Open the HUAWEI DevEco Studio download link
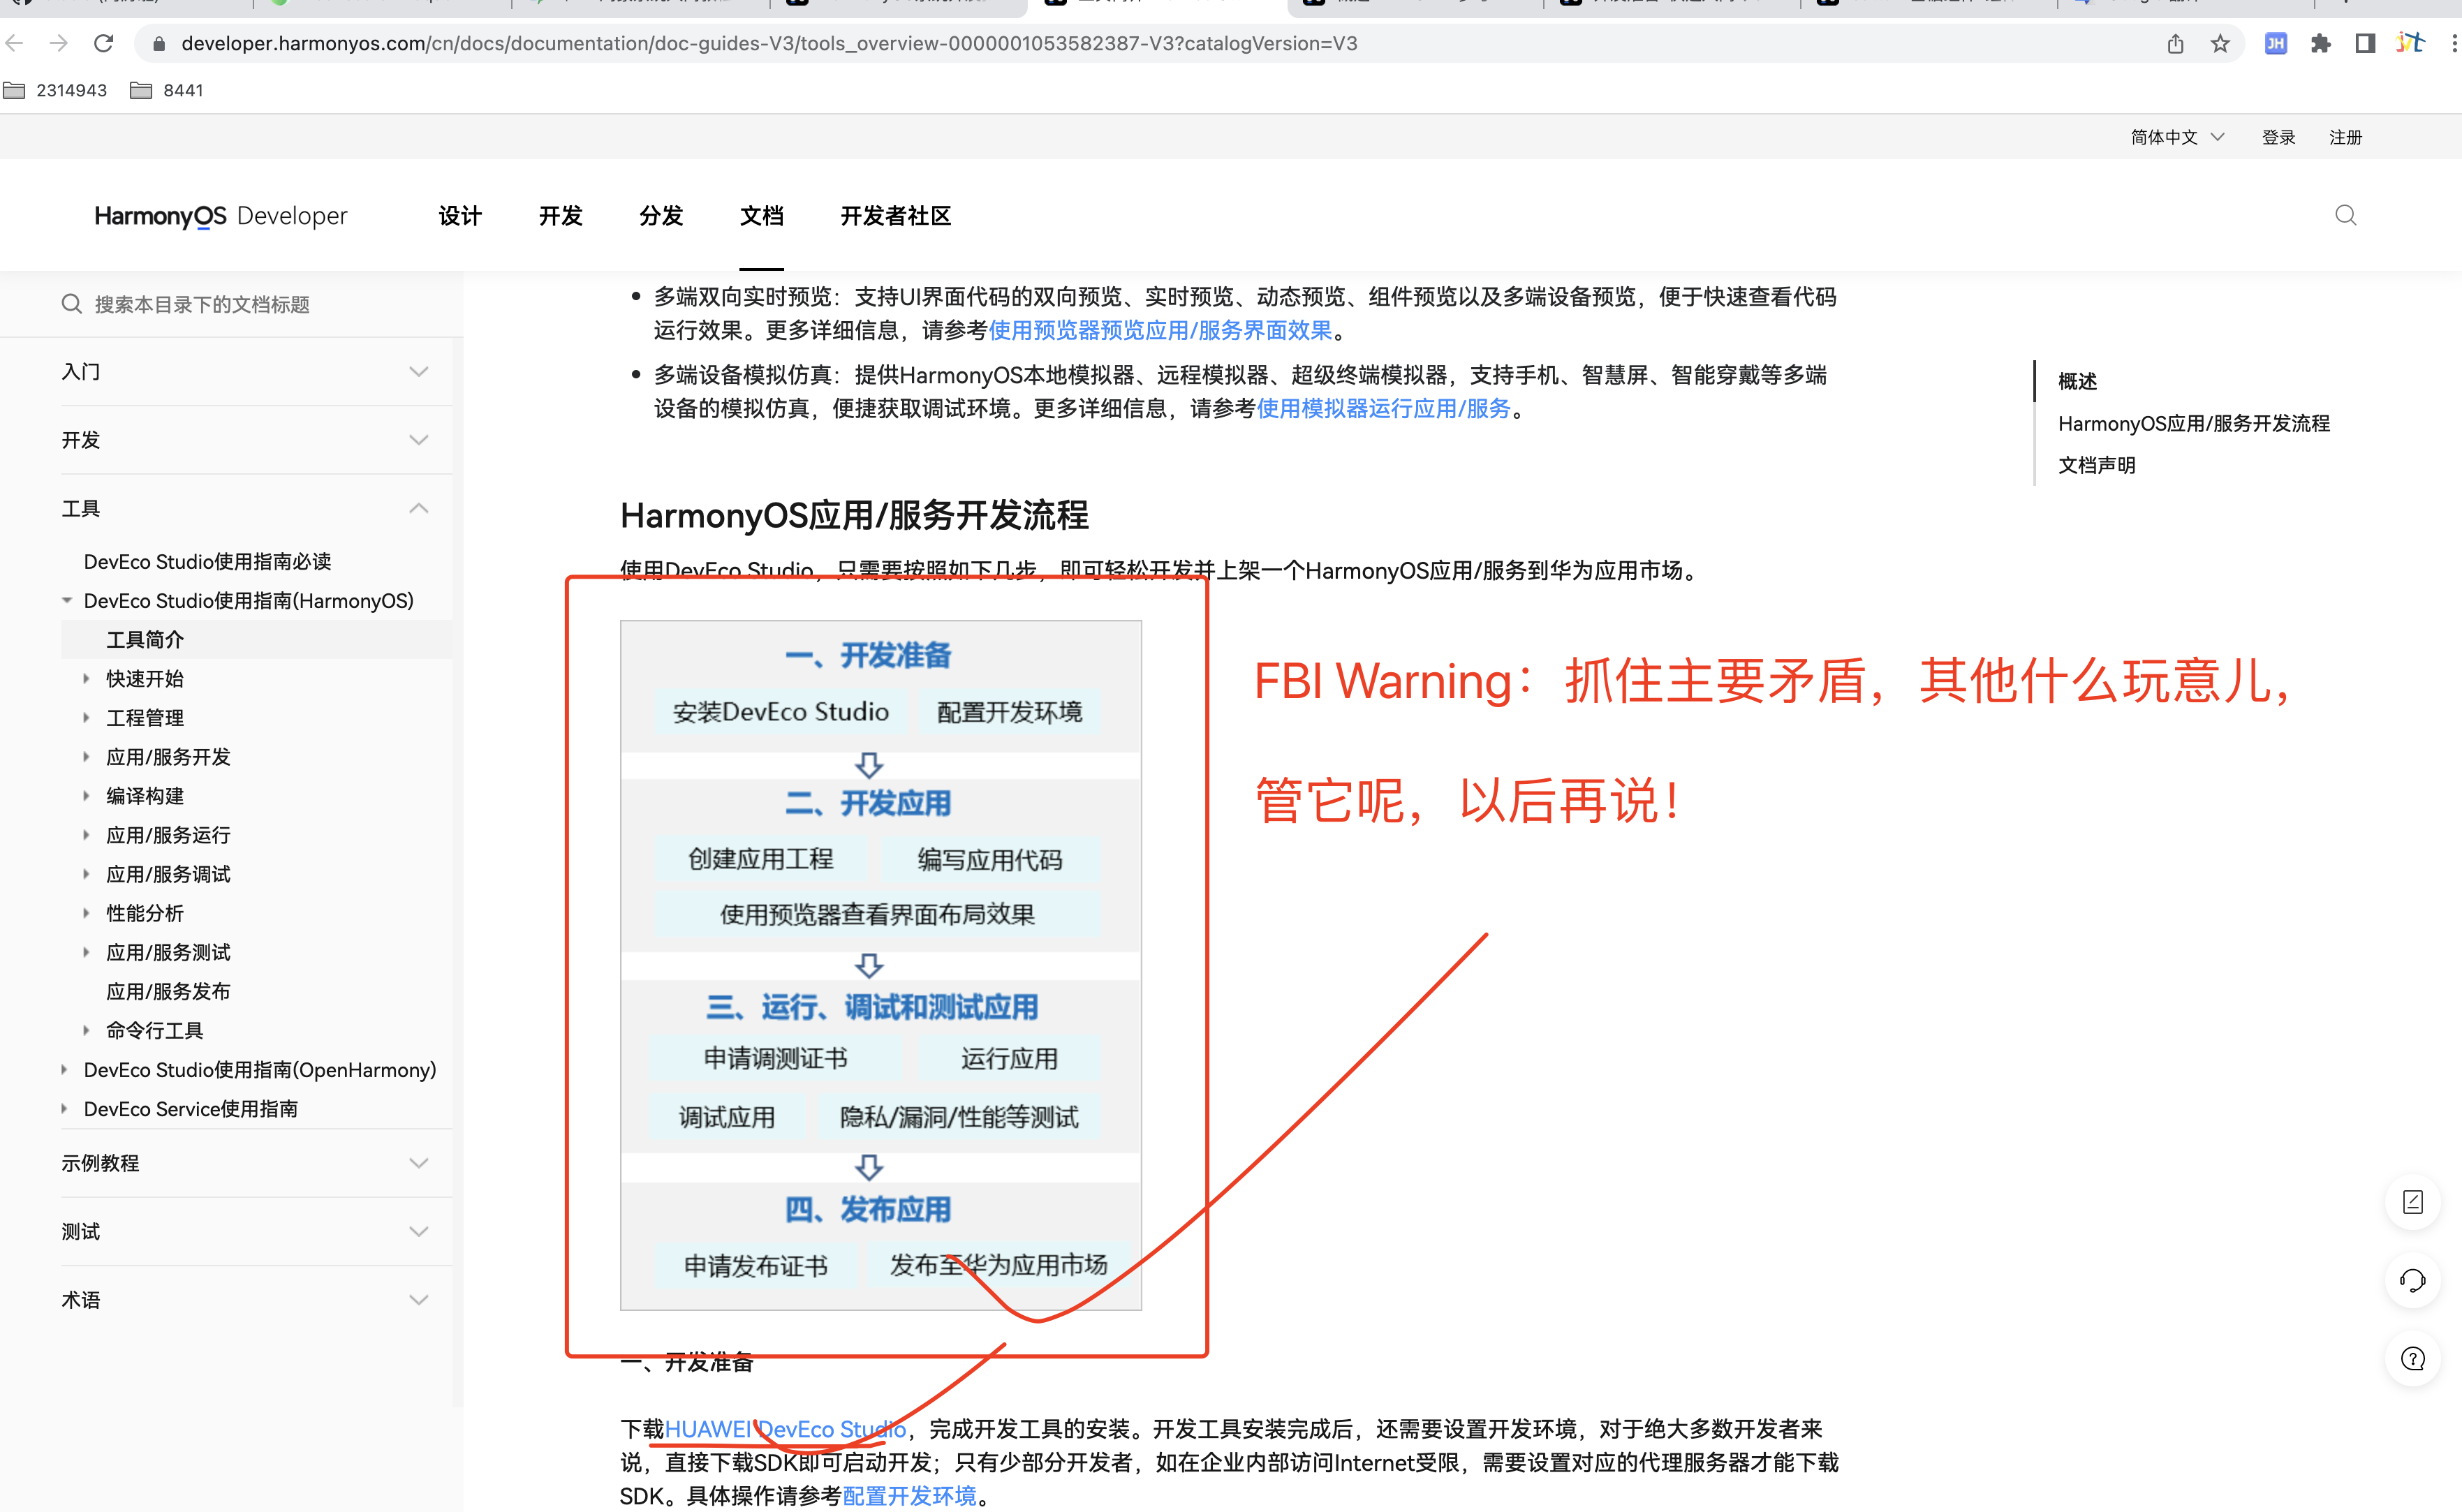This screenshot has width=2462, height=1512. pyautogui.click(x=785, y=1429)
